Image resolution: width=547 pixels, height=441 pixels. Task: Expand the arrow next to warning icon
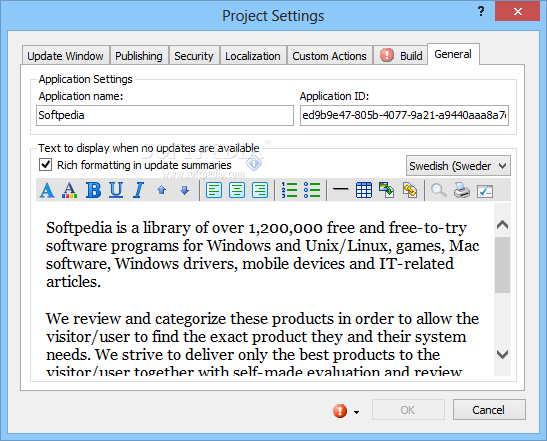(356, 412)
